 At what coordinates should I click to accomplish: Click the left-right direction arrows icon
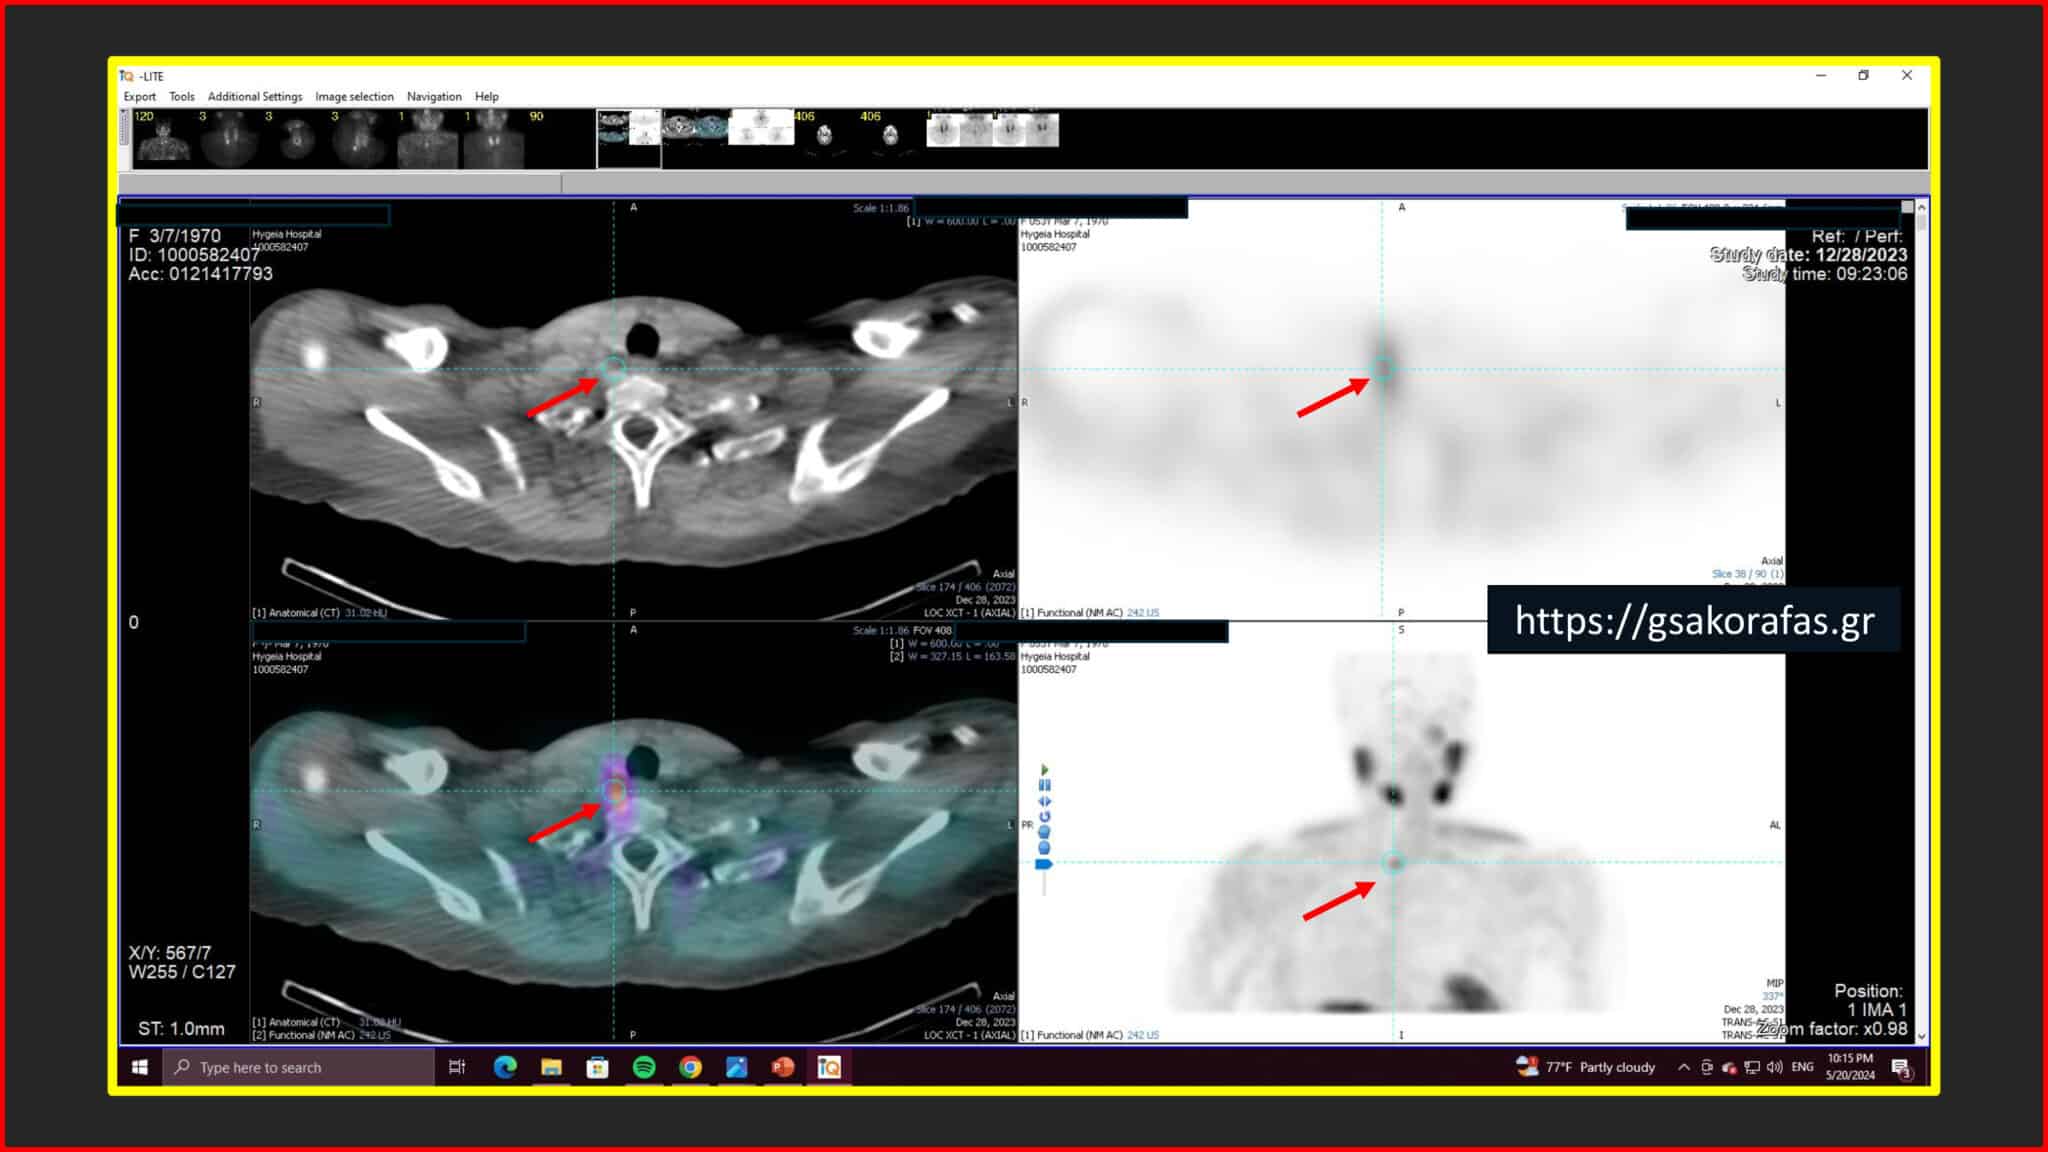point(1044,801)
